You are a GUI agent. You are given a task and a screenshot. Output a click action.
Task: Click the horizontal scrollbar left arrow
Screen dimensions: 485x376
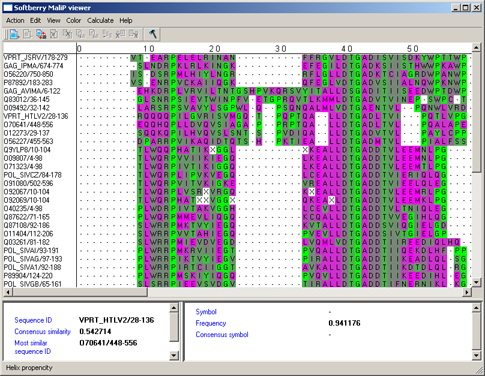coord(7,292)
